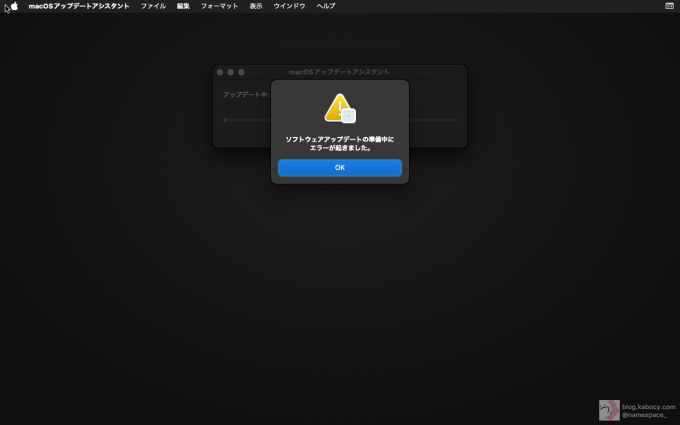The image size is (680, 425).
Task: Open the 編集 menu
Action: (x=183, y=6)
